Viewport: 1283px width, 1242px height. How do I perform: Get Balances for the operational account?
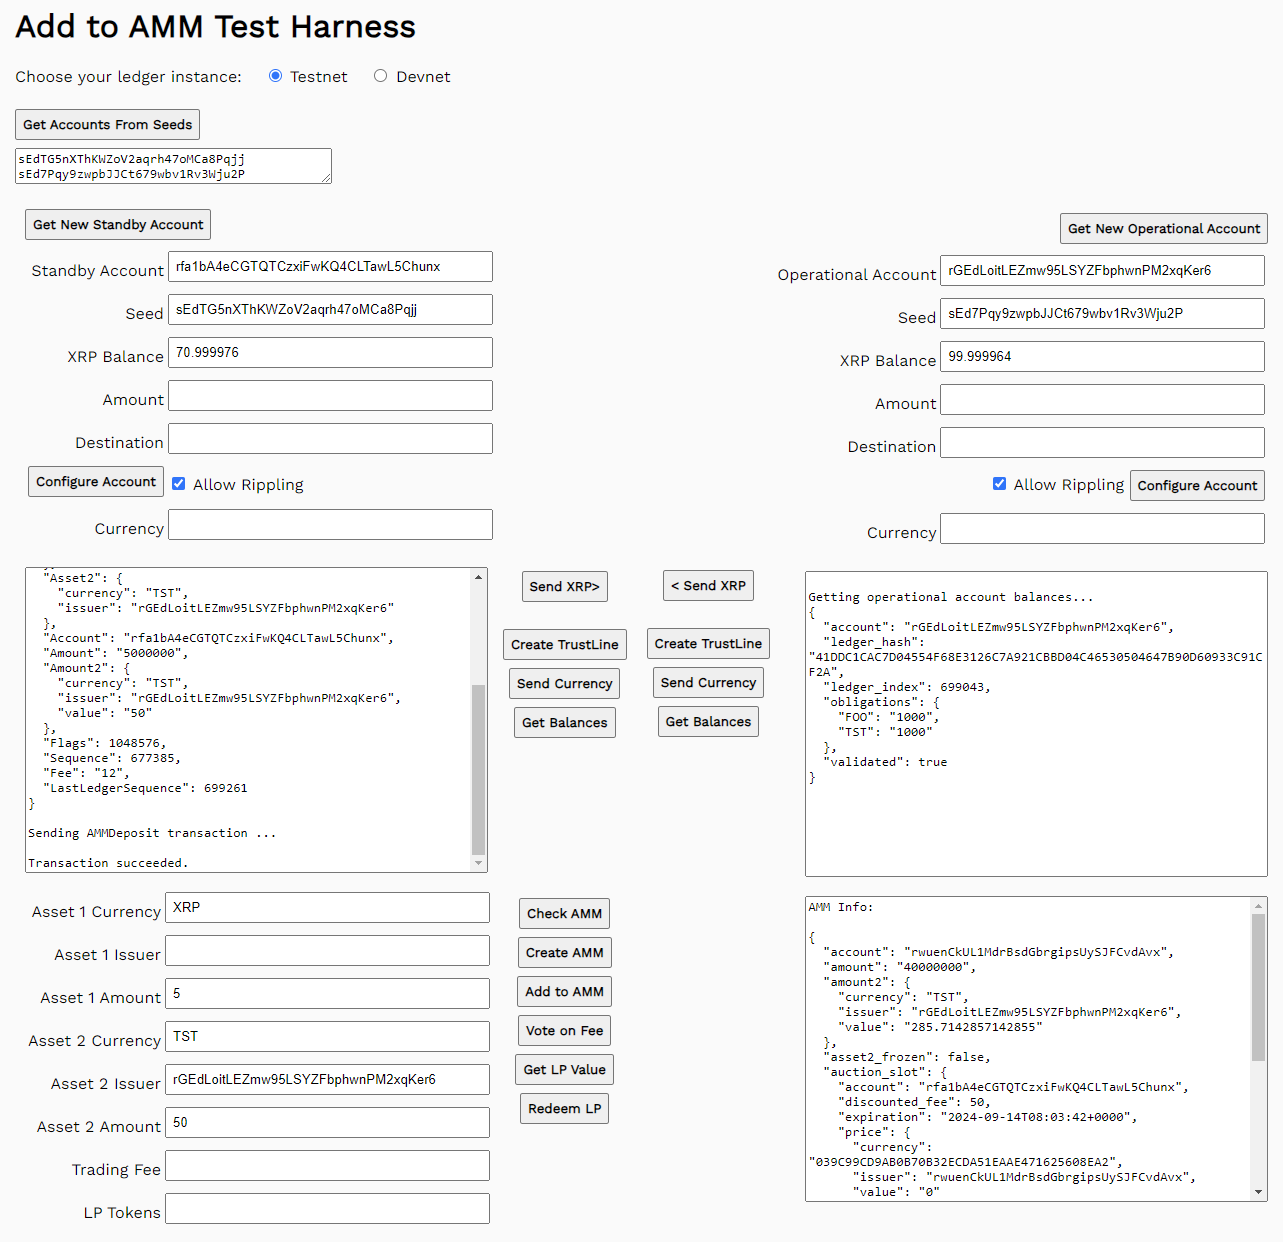(708, 721)
